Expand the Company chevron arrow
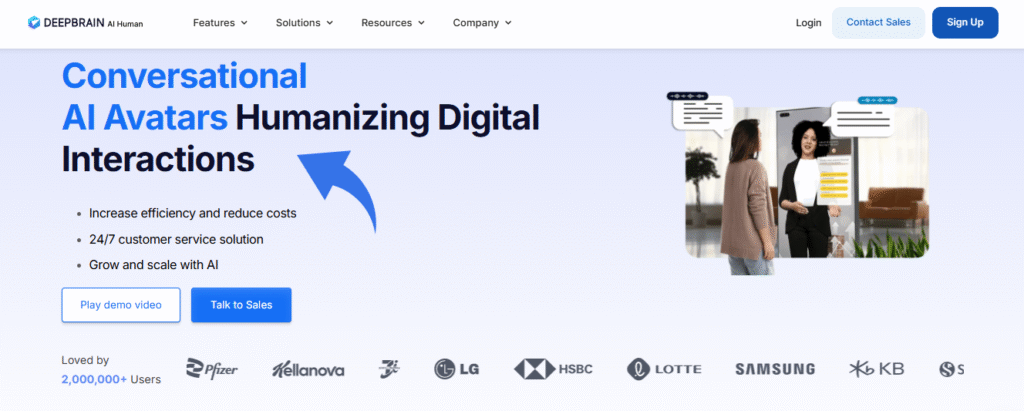The height and width of the screenshot is (411, 1024). tap(508, 23)
